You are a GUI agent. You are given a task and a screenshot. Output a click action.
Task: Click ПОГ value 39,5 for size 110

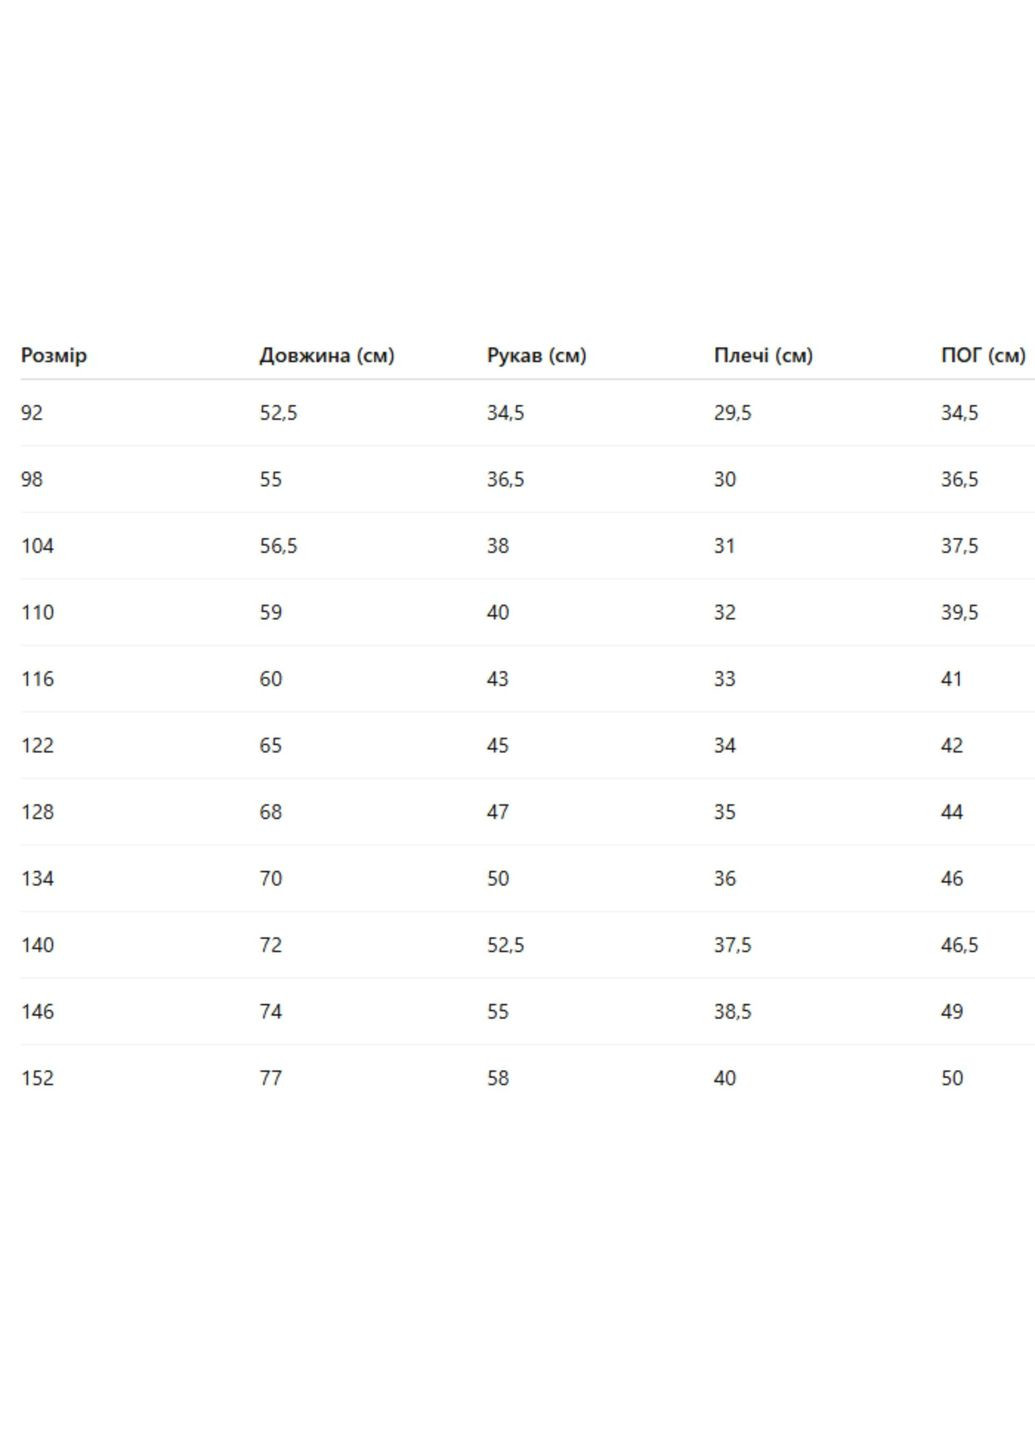click(960, 612)
